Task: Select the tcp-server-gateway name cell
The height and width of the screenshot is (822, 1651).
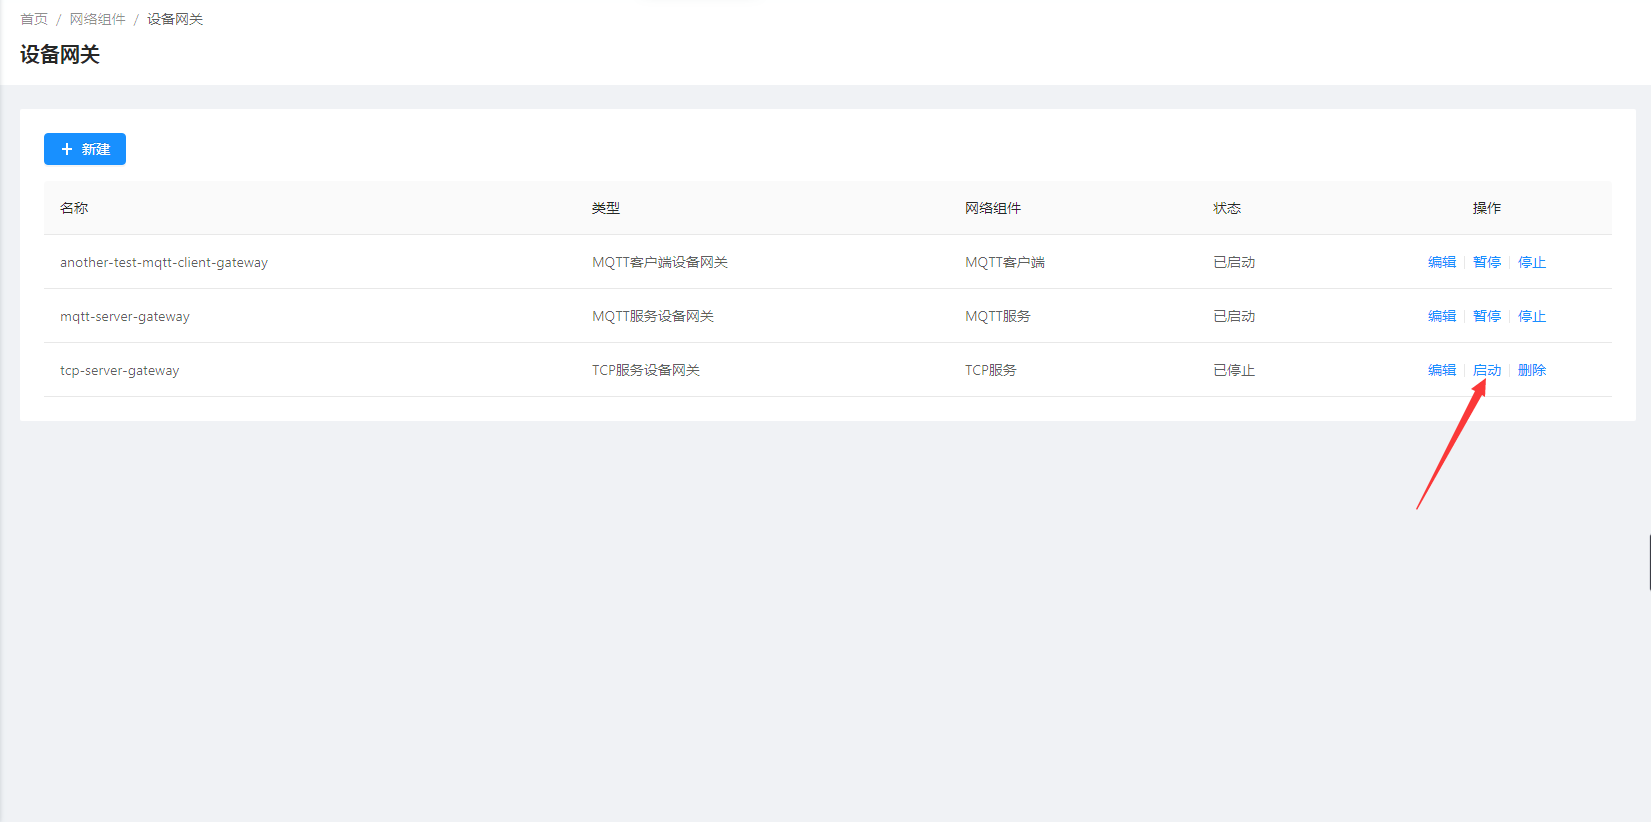Action: (119, 370)
